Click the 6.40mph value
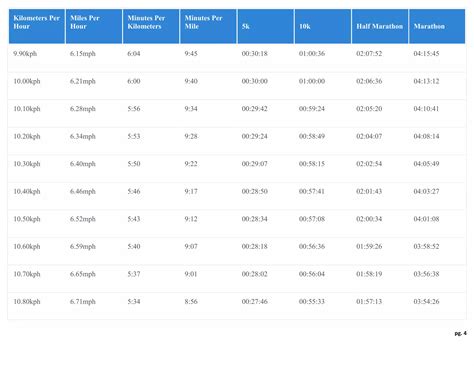 [83, 164]
